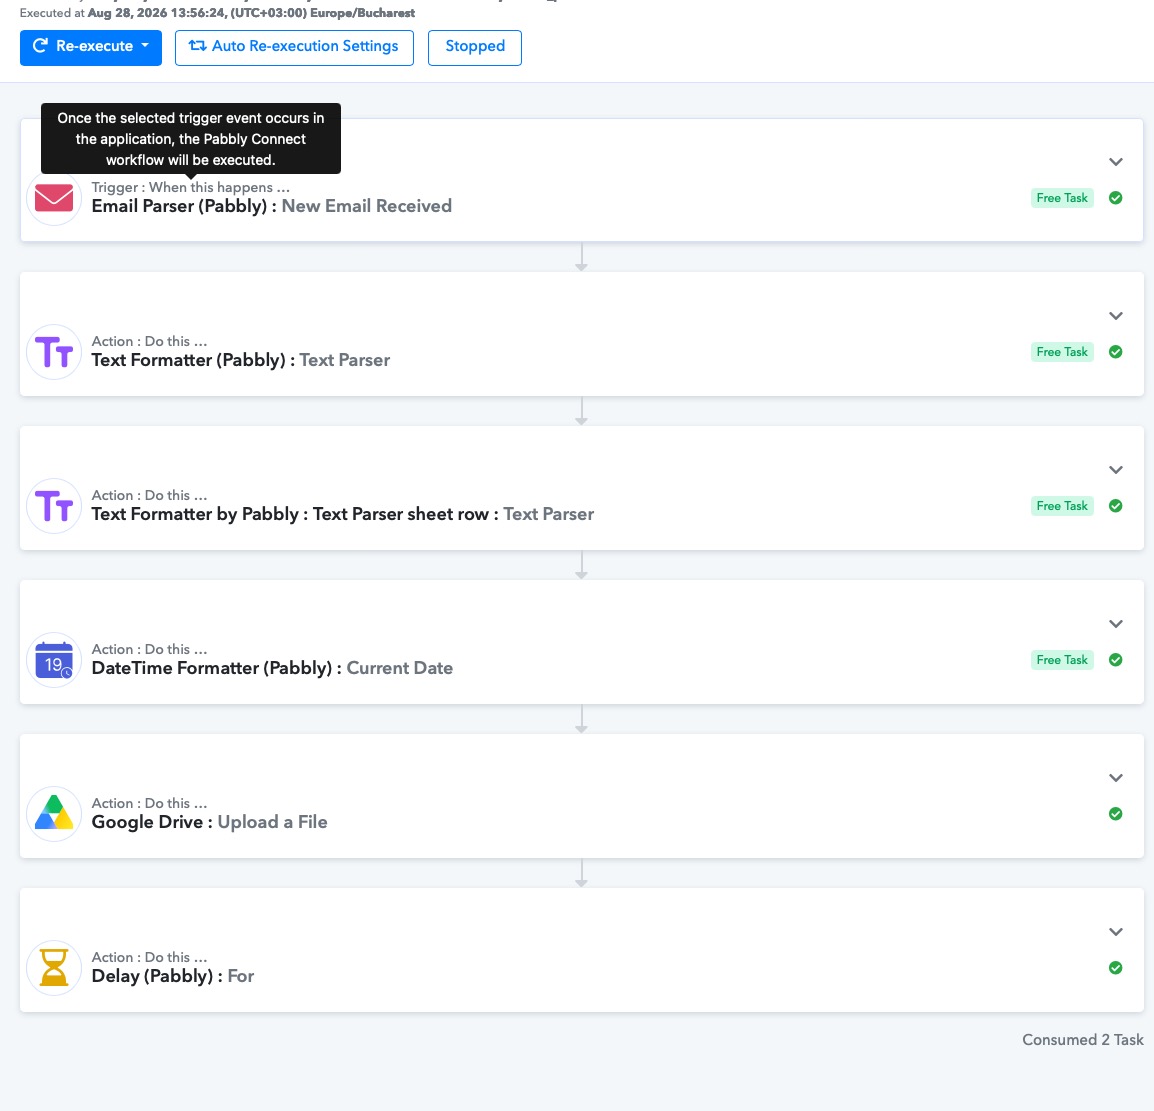Screen dimensions: 1154x1111
Task: Click the Email Parser envelope icon
Action: pos(54,198)
